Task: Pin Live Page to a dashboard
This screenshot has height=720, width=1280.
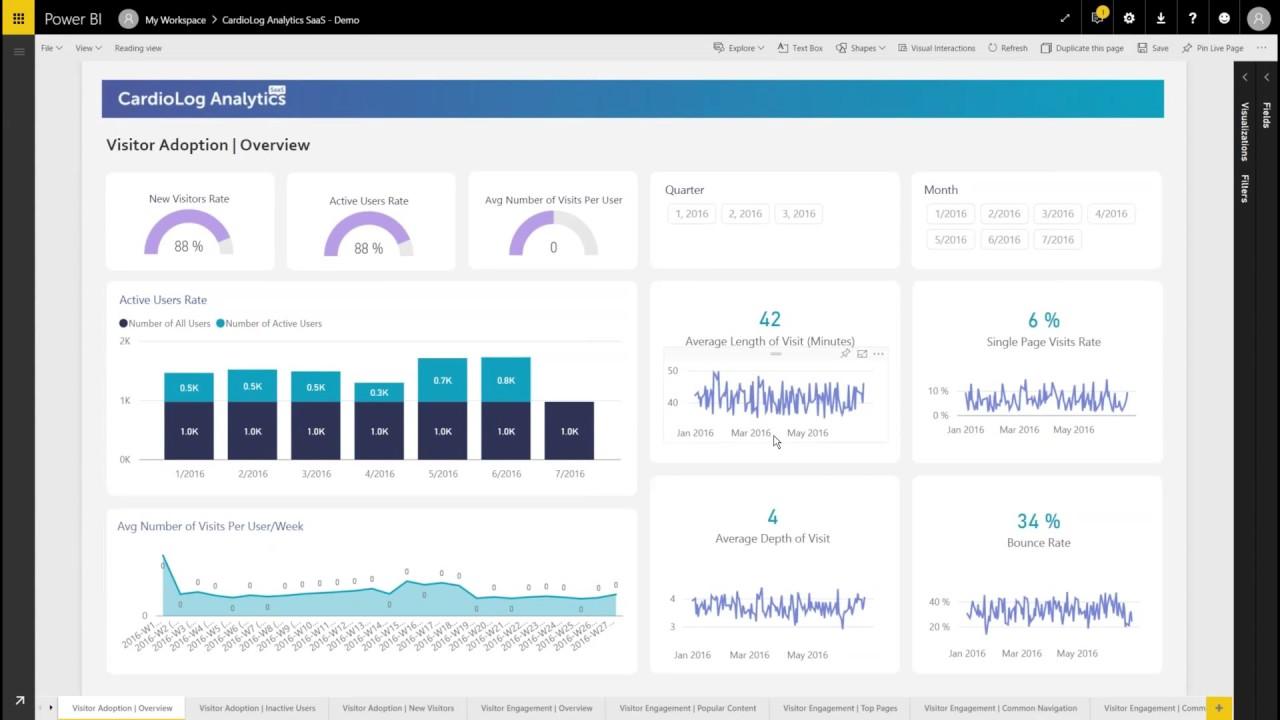Action: tap(1213, 47)
